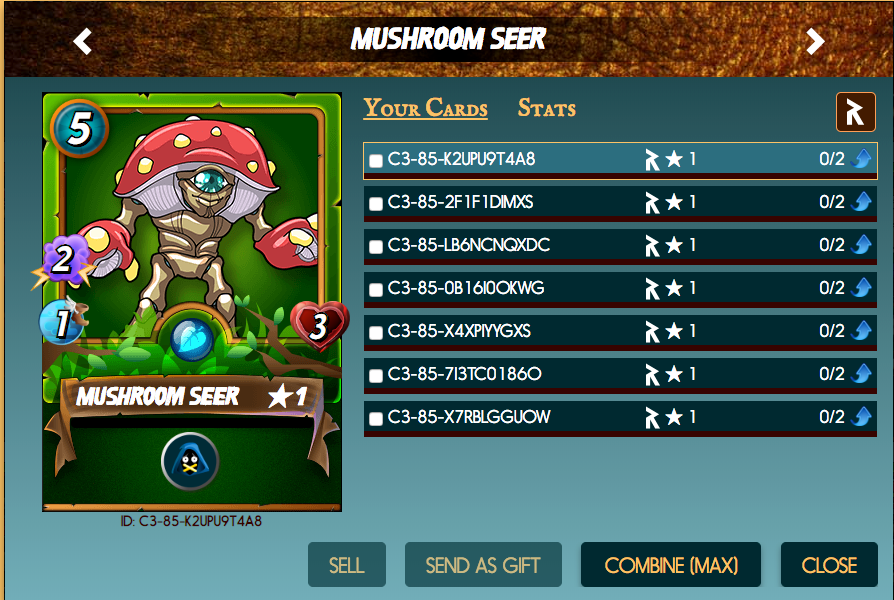The width and height of the screenshot is (894, 600).
Task: Click the heart health icon on card
Action: pos(319,325)
